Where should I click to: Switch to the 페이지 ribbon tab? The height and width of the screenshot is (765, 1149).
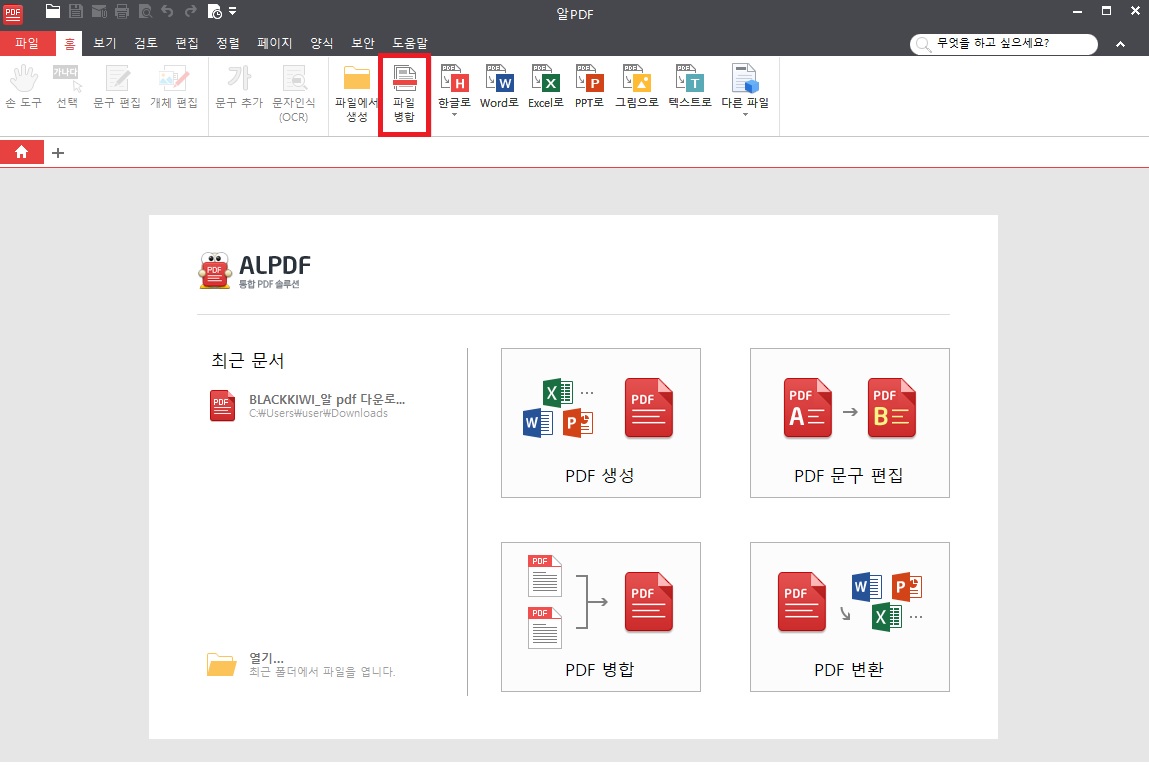[275, 43]
